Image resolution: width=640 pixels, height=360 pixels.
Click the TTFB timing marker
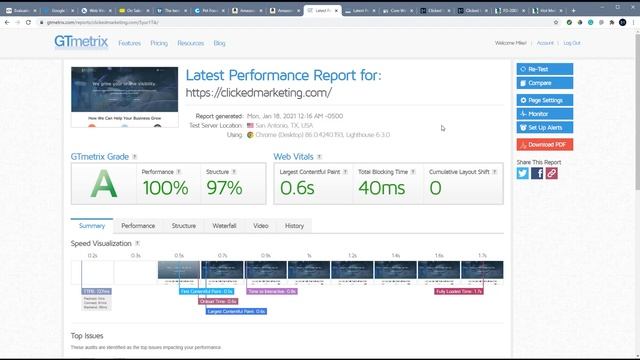click(96, 291)
